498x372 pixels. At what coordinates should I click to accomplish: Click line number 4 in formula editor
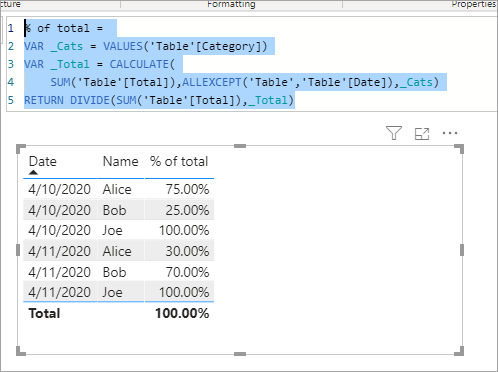coord(11,82)
